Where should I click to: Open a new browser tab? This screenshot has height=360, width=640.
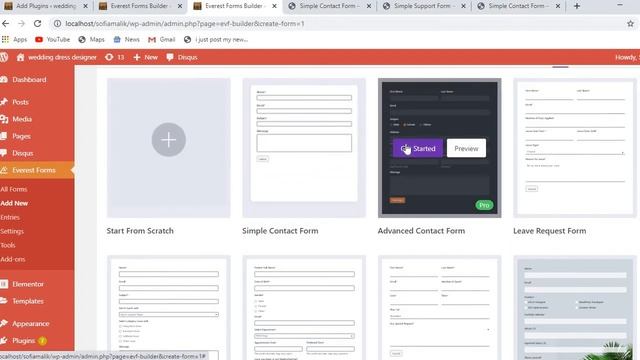(x=577, y=6)
